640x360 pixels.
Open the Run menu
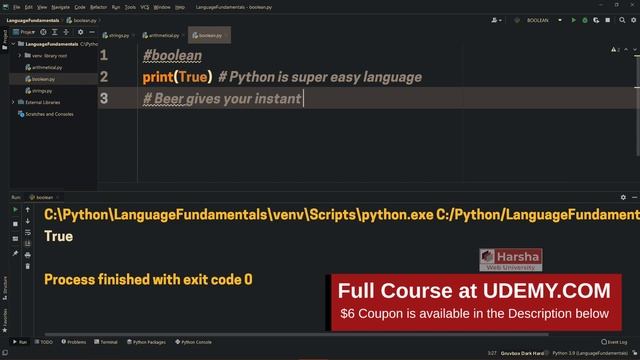[116, 7]
